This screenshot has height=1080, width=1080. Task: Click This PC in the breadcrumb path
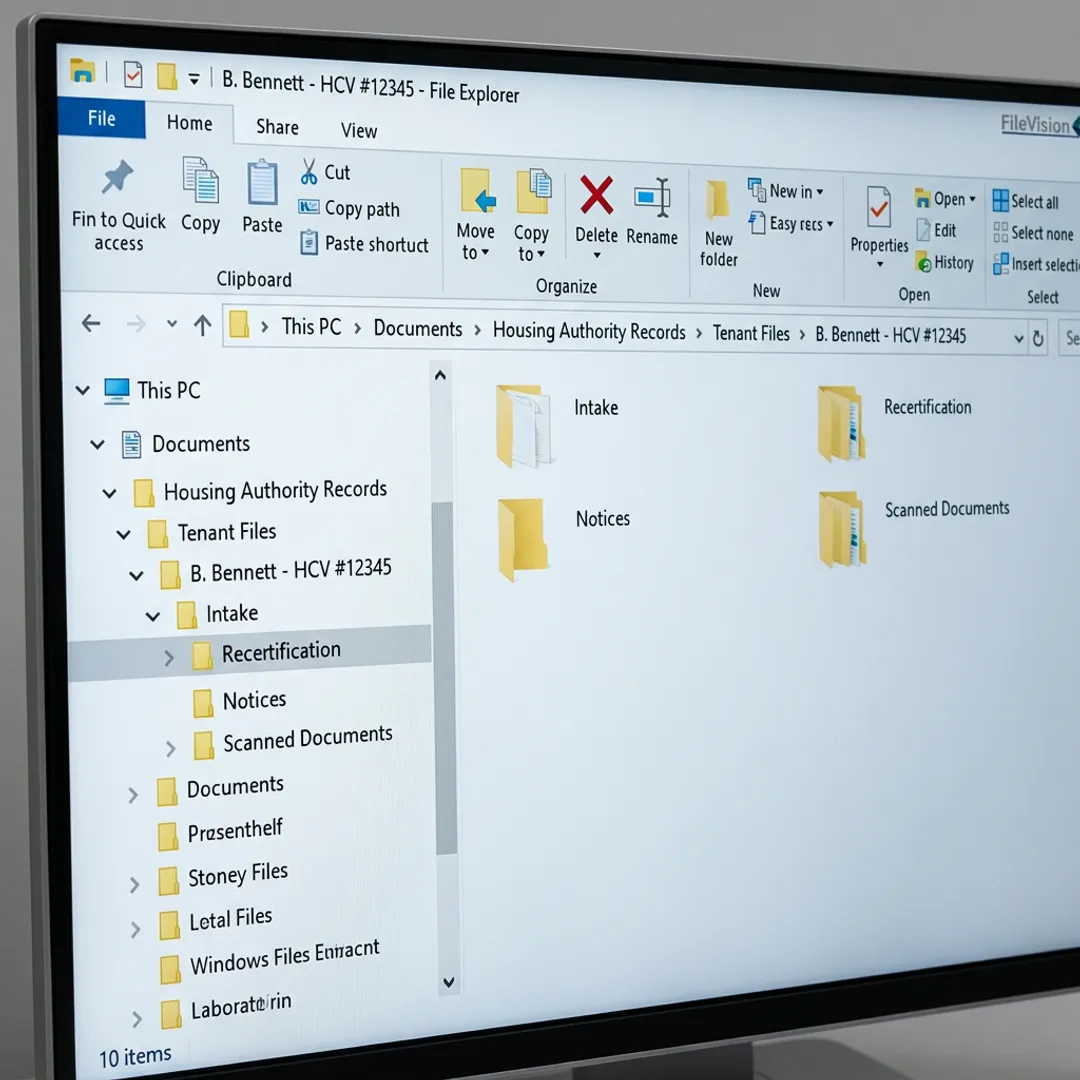311,326
